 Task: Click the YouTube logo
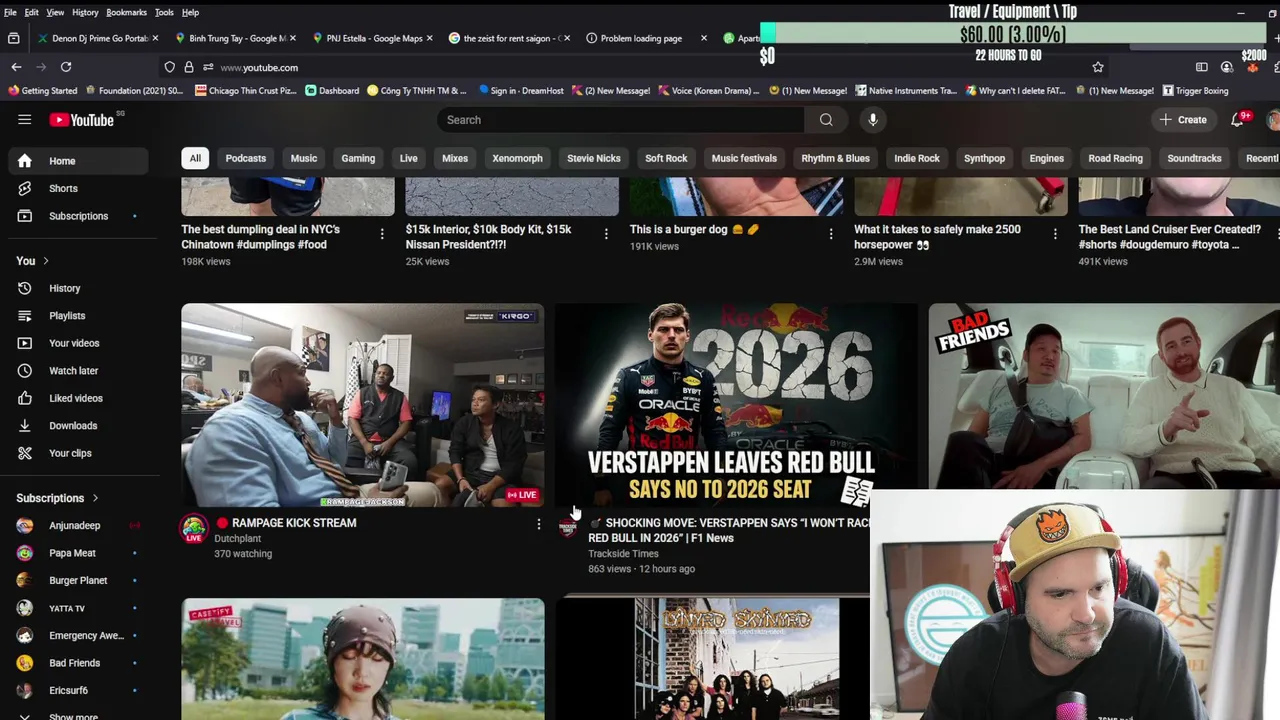point(82,120)
